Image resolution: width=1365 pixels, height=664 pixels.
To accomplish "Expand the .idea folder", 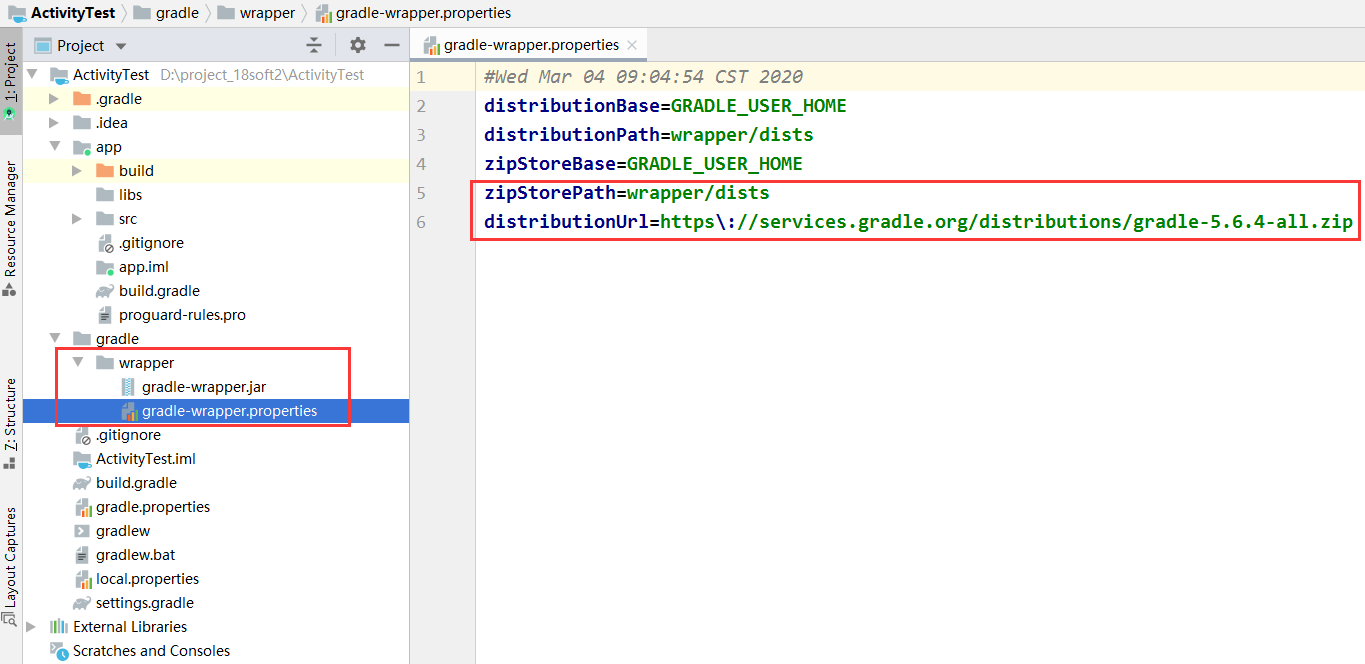I will pos(54,123).
